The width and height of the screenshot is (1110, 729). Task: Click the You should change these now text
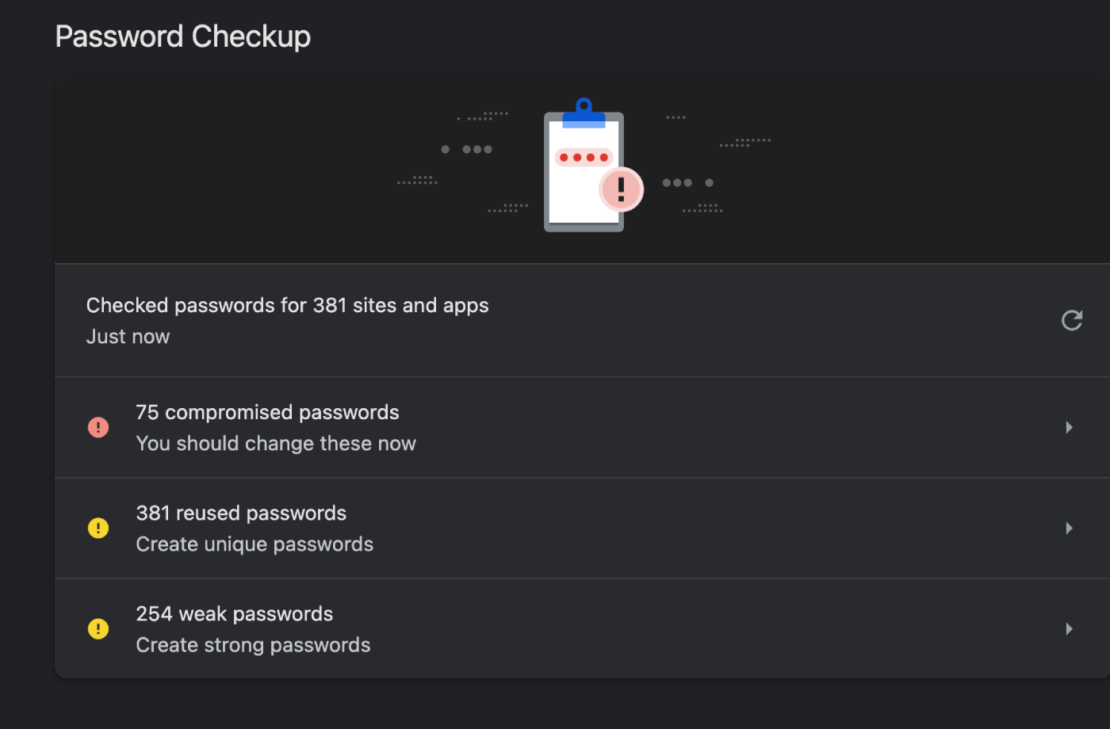click(275, 443)
